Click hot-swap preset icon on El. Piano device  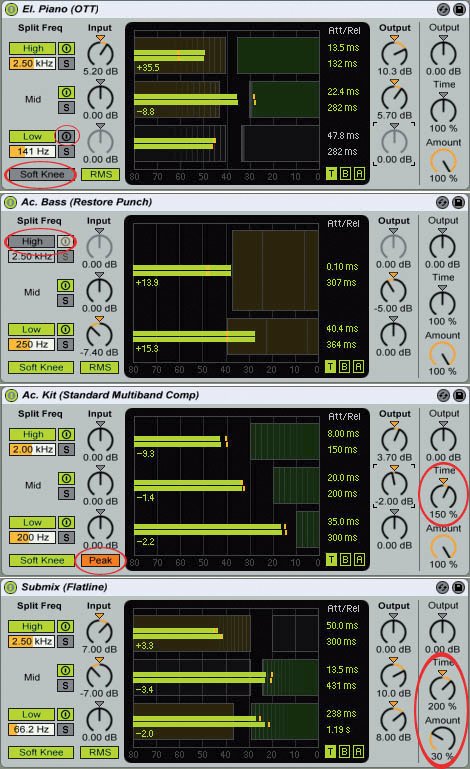[x=443, y=9]
